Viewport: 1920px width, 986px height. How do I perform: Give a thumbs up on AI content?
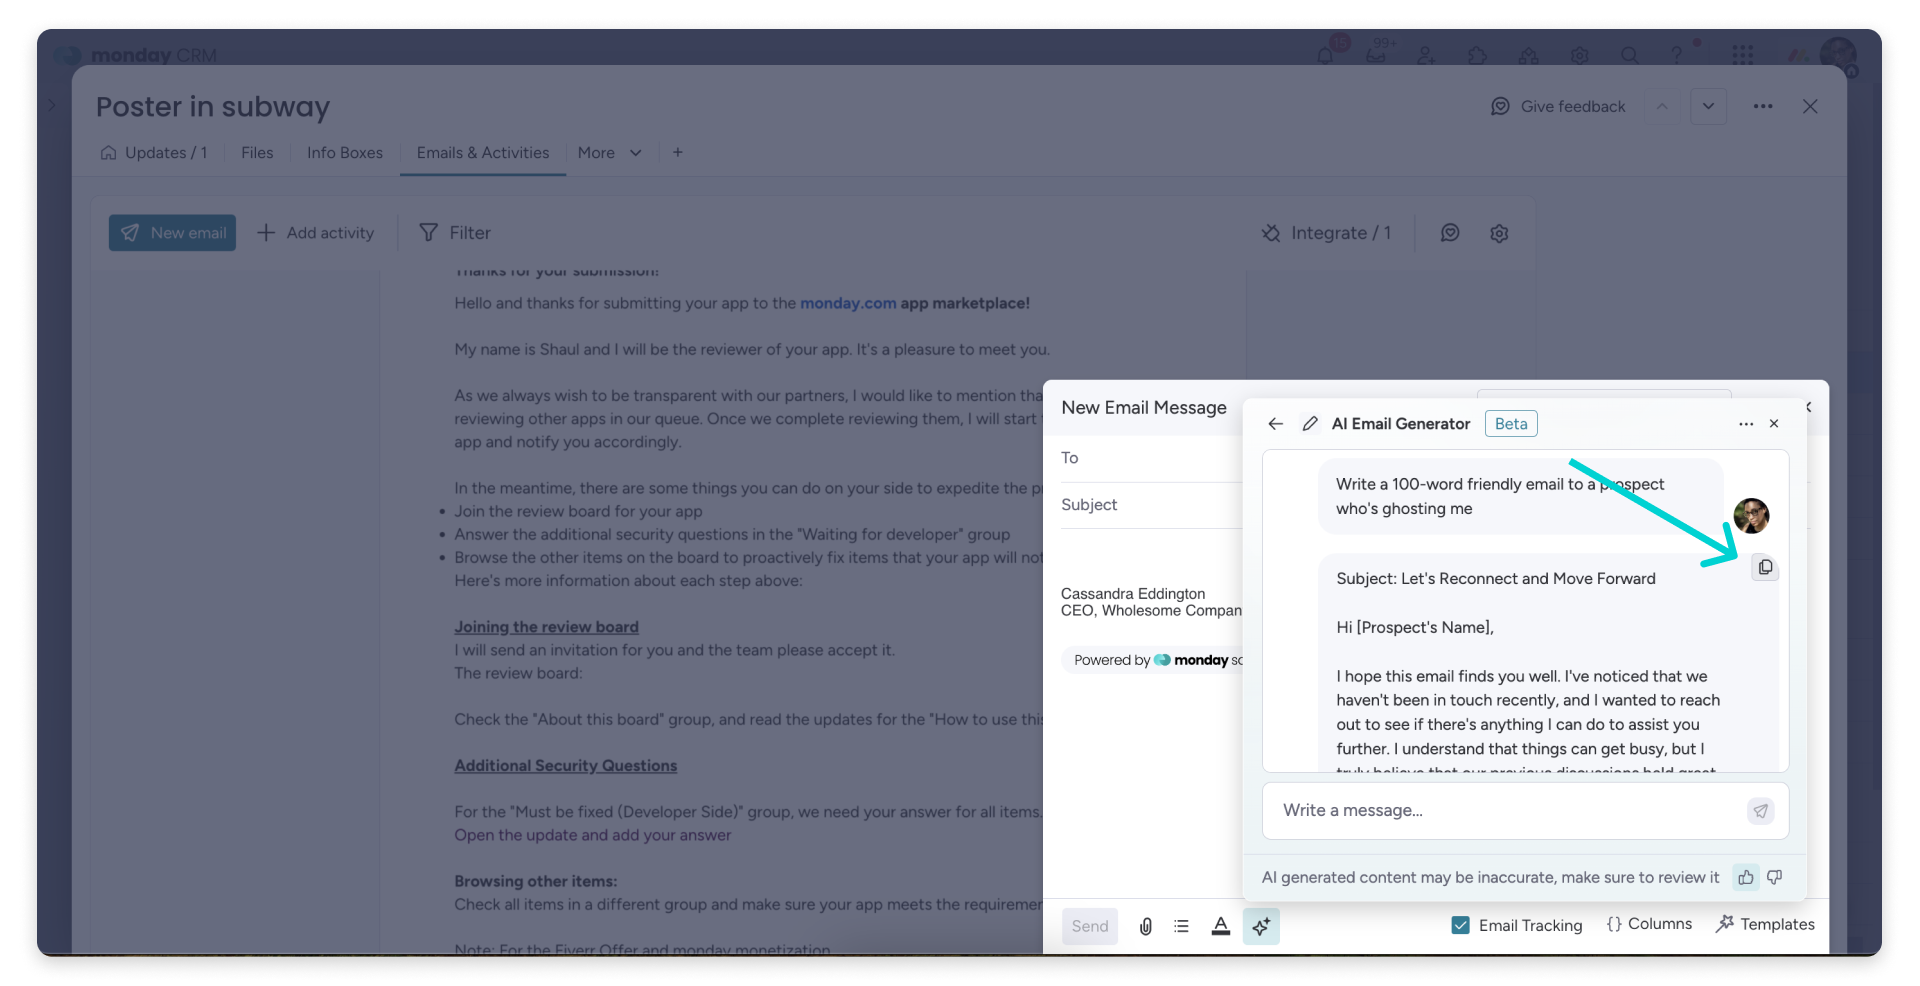point(1746,877)
